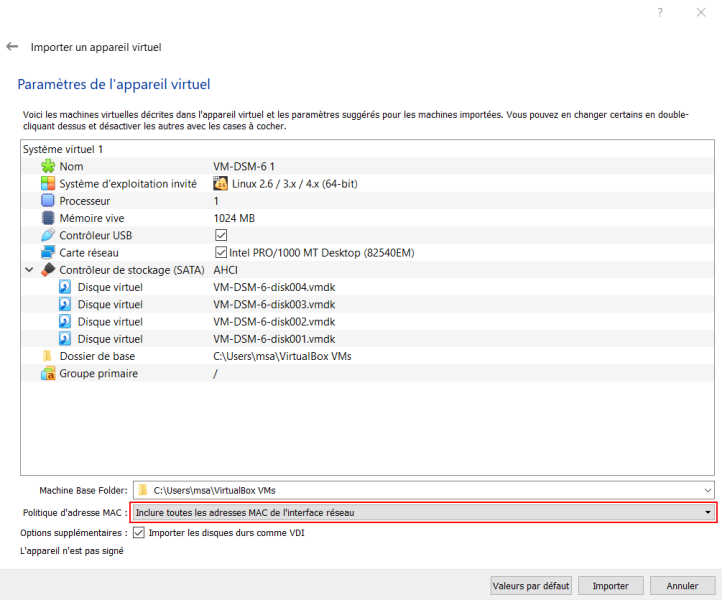Image resolution: width=722 pixels, height=600 pixels.
Task: Select the Groupe primaire slash value
Action: tap(215, 373)
